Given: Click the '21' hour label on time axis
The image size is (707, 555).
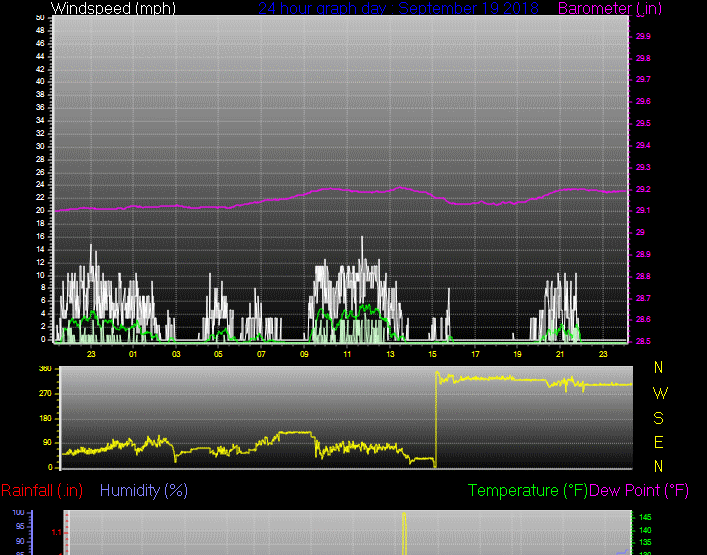Looking at the screenshot, I should click(560, 354).
